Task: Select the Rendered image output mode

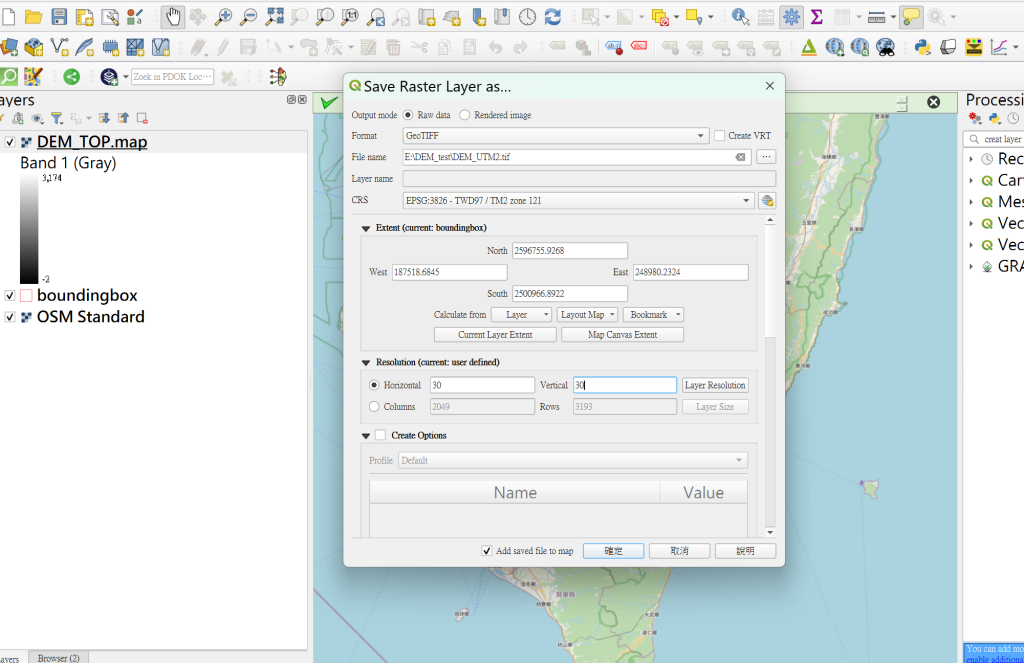Action: (x=464, y=115)
